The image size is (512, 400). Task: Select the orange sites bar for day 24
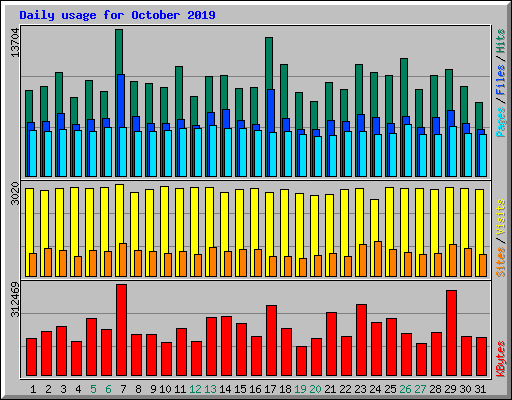[378, 259]
